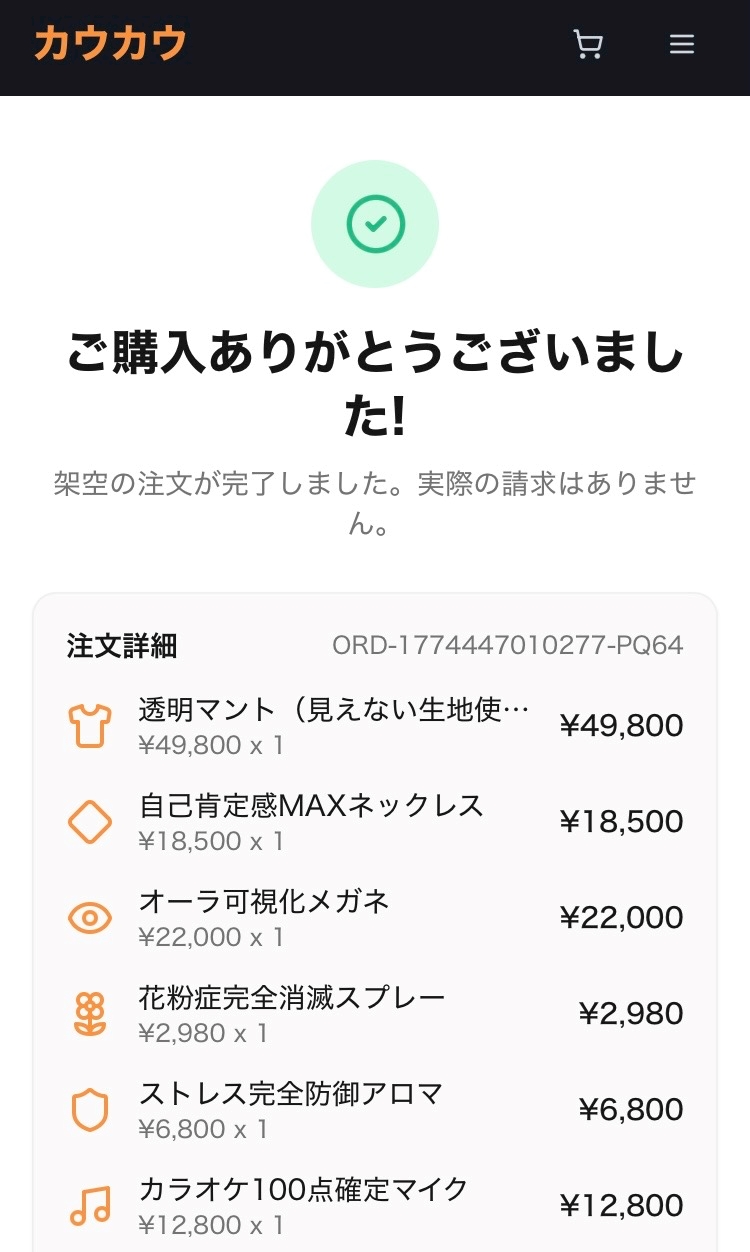Open the shopping cart icon
Screen dimensions: 750x1252
(588, 45)
